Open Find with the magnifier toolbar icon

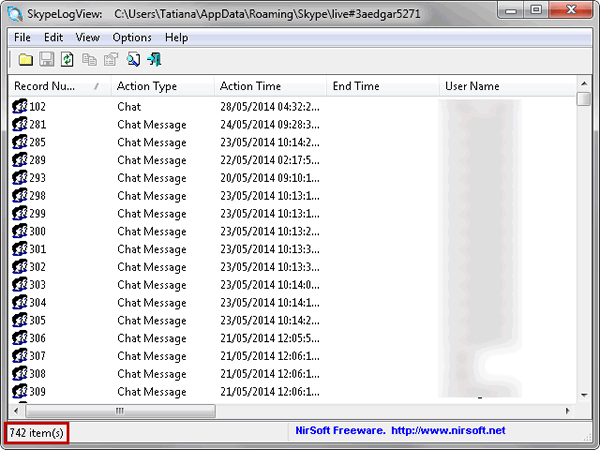pyautogui.click(x=133, y=60)
